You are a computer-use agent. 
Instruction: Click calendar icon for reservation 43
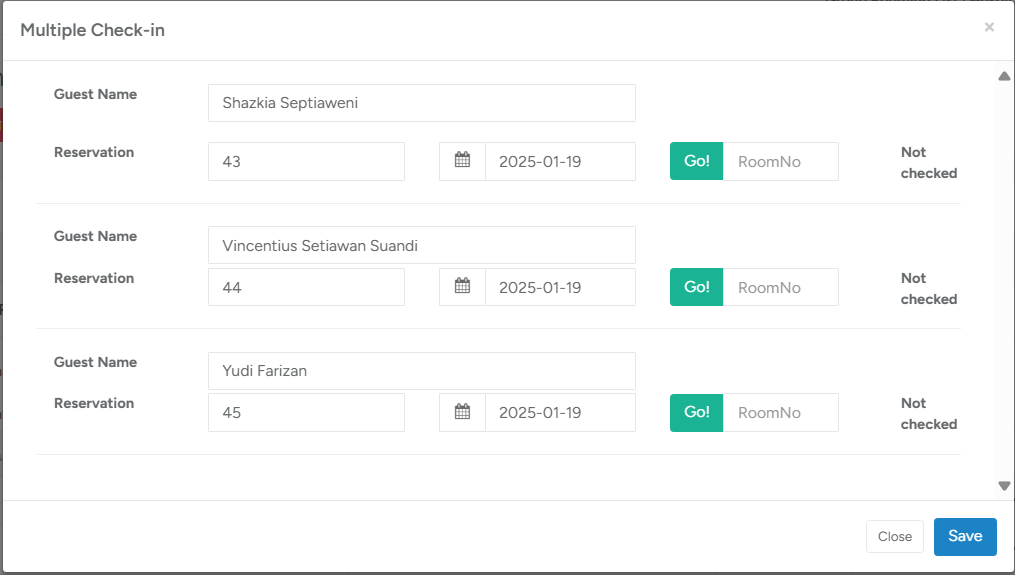[462, 161]
